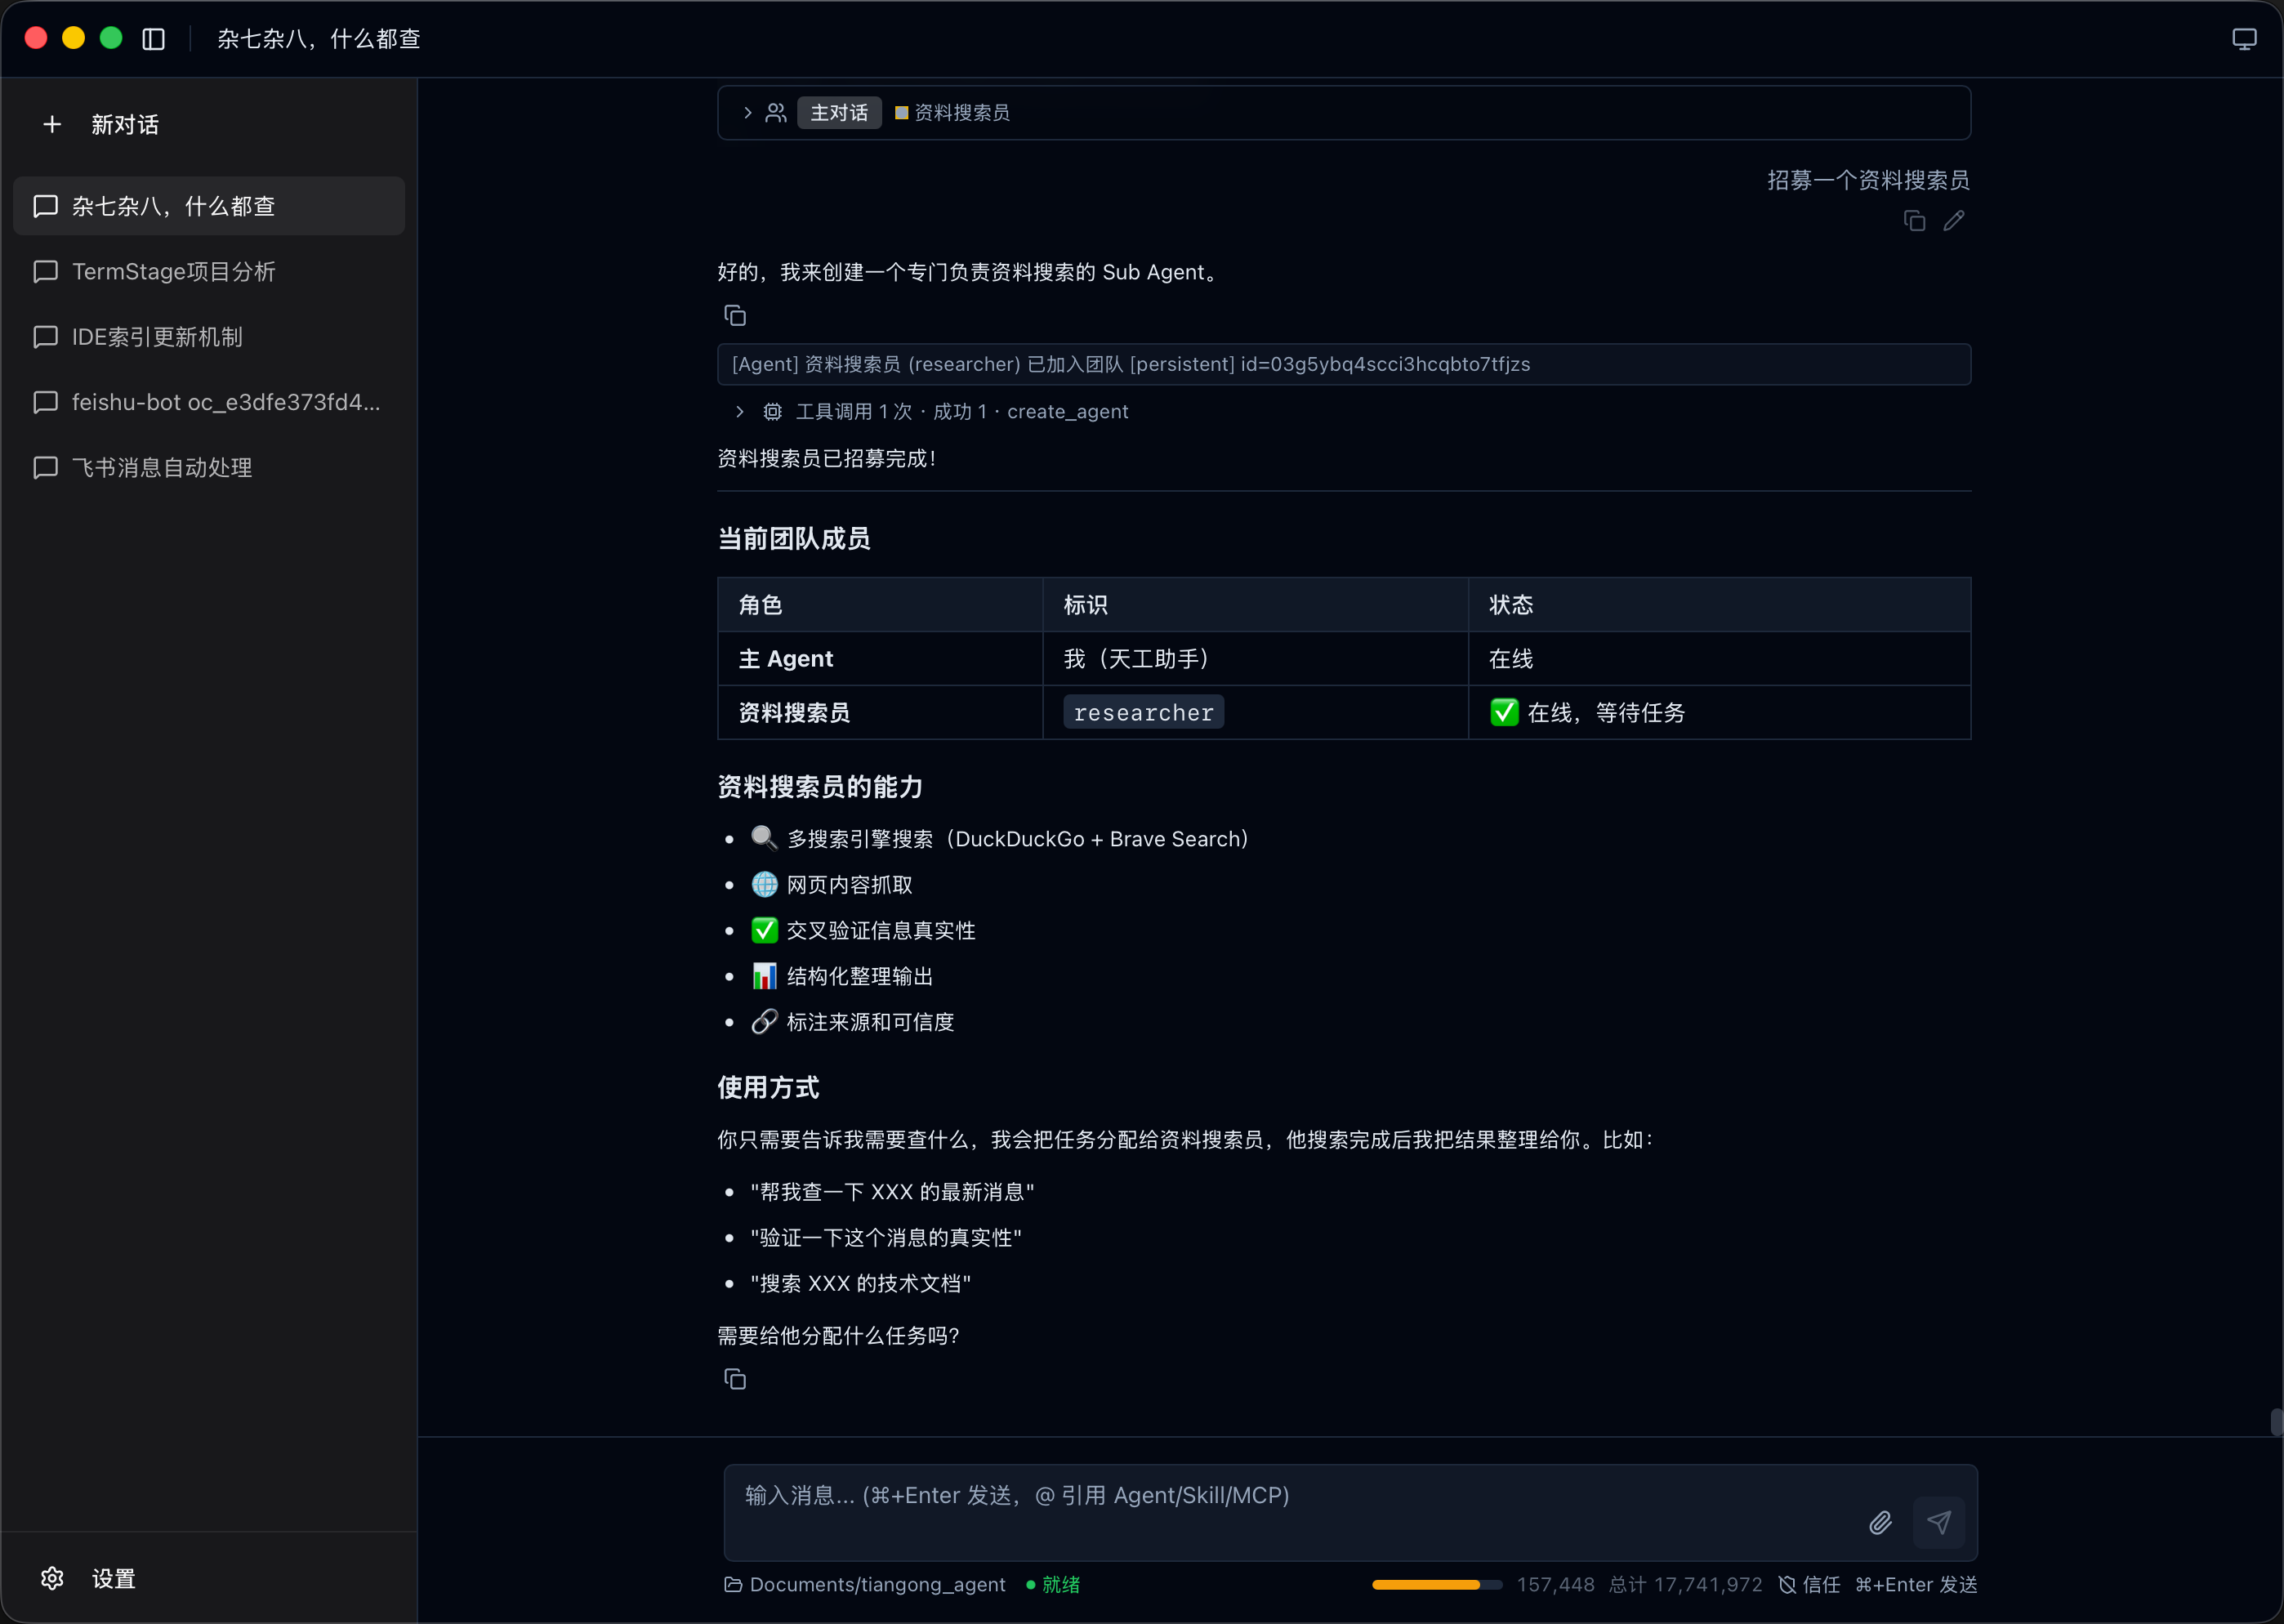Click the [Agent] 资料搜索员 joined notice box
Image resolution: width=2284 pixels, height=1624 pixels.
[x=1344, y=364]
